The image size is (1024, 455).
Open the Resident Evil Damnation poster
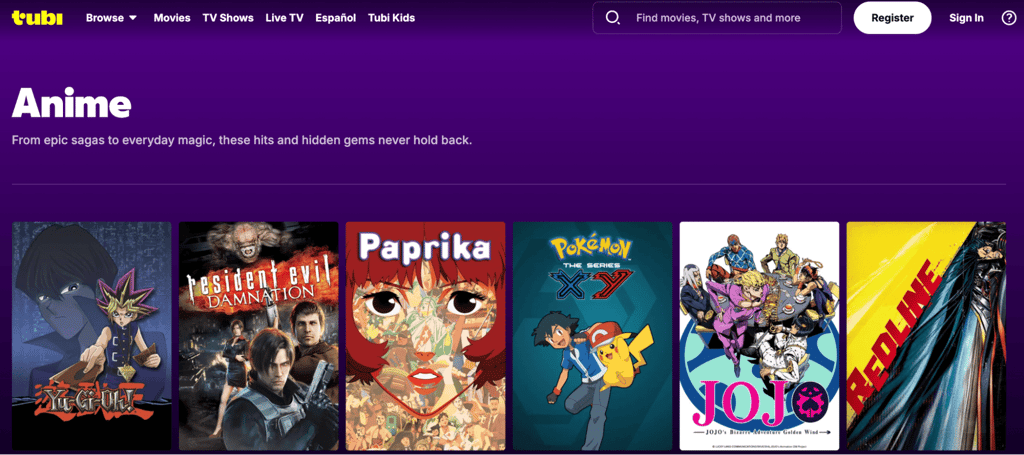(259, 336)
